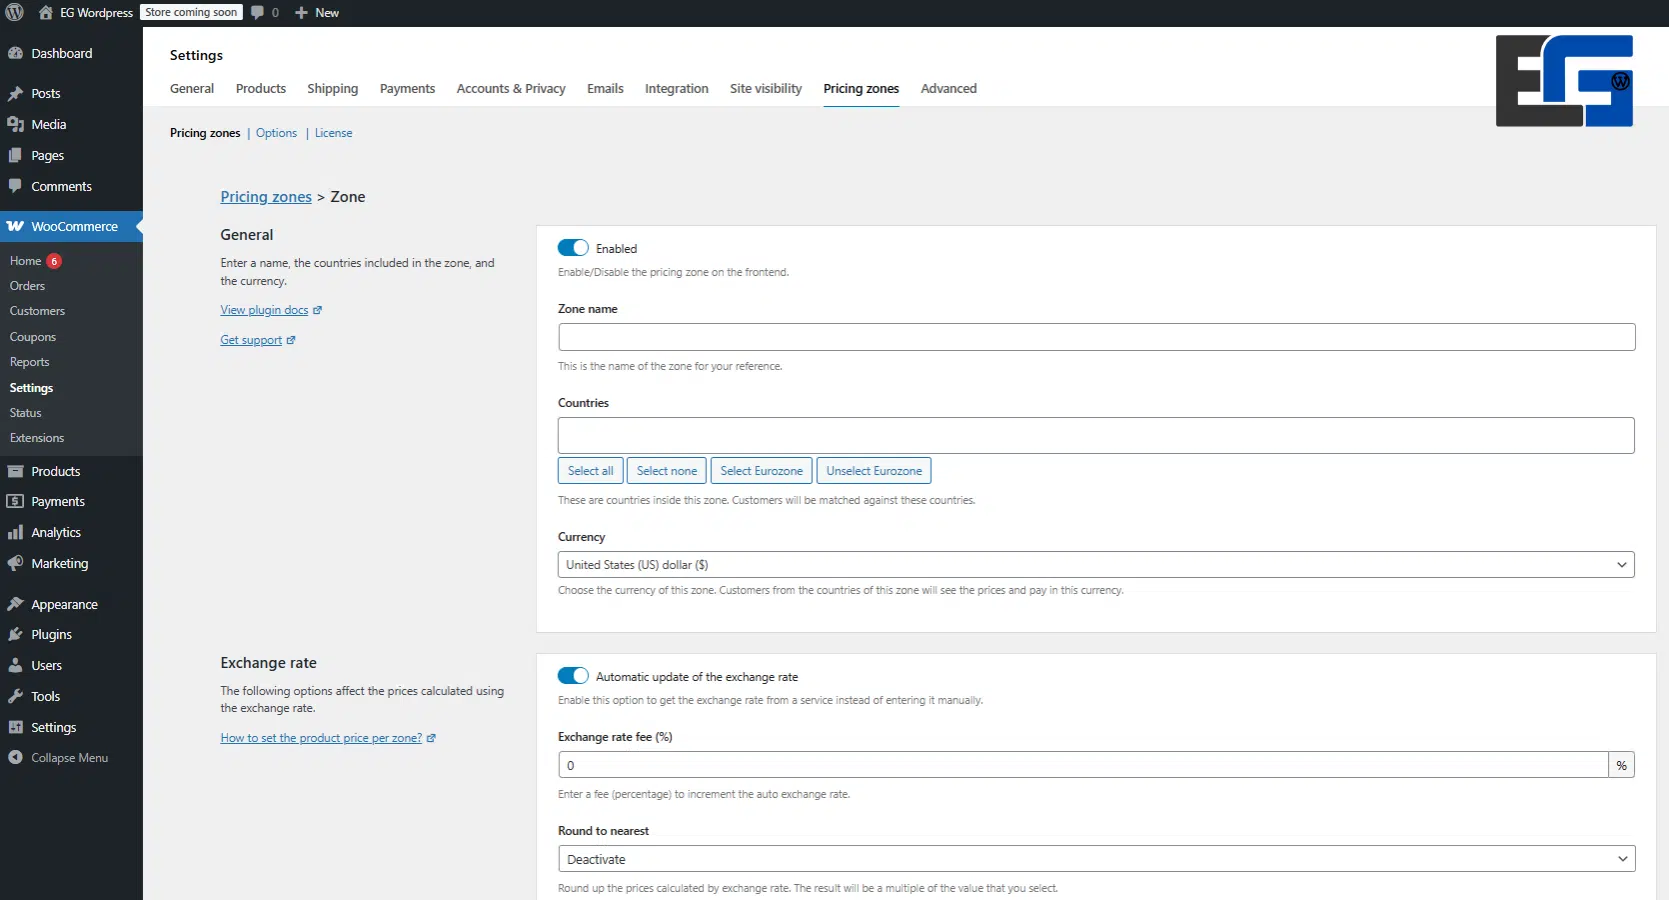Image resolution: width=1669 pixels, height=900 pixels.
Task: Click inside the Zone name field
Action: pos(1095,337)
